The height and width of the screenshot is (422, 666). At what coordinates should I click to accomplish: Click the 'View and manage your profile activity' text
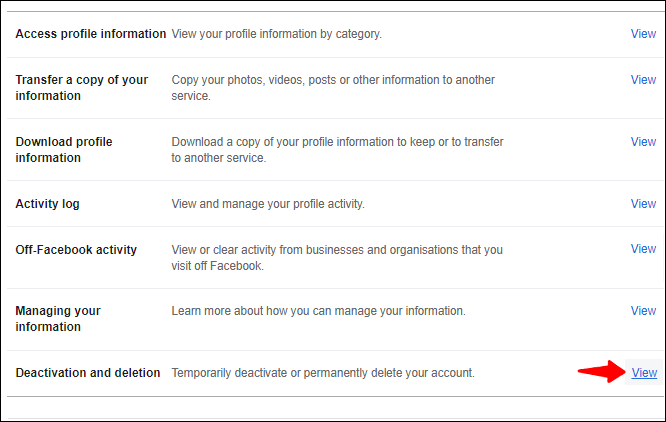click(268, 204)
